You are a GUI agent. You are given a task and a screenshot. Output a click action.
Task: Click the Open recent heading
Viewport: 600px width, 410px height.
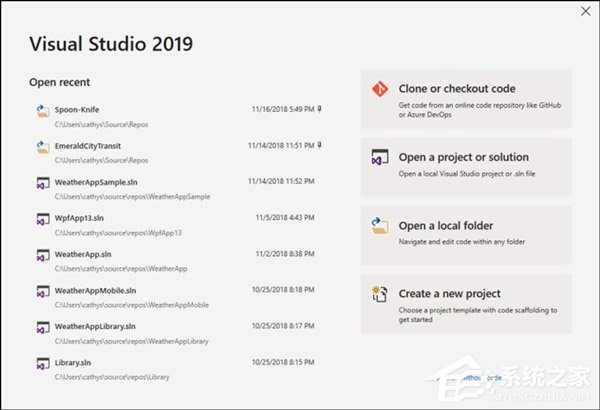(x=59, y=82)
